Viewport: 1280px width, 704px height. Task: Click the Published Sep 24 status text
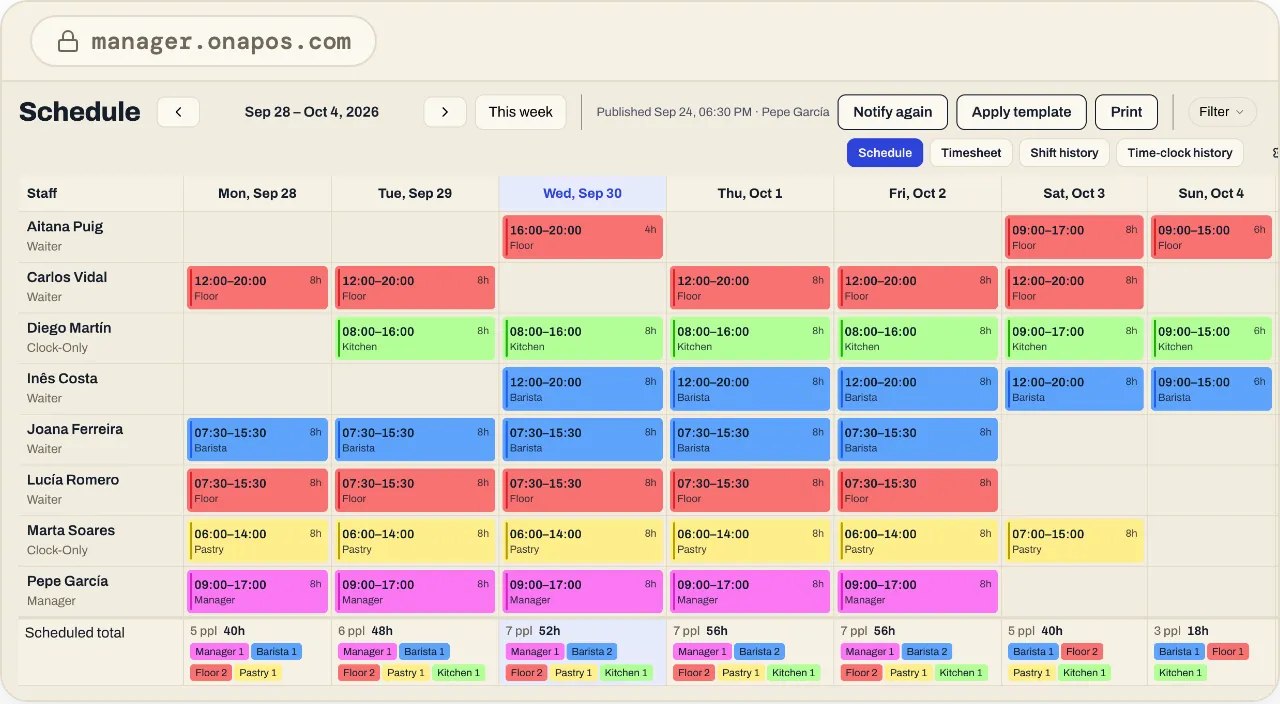712,112
